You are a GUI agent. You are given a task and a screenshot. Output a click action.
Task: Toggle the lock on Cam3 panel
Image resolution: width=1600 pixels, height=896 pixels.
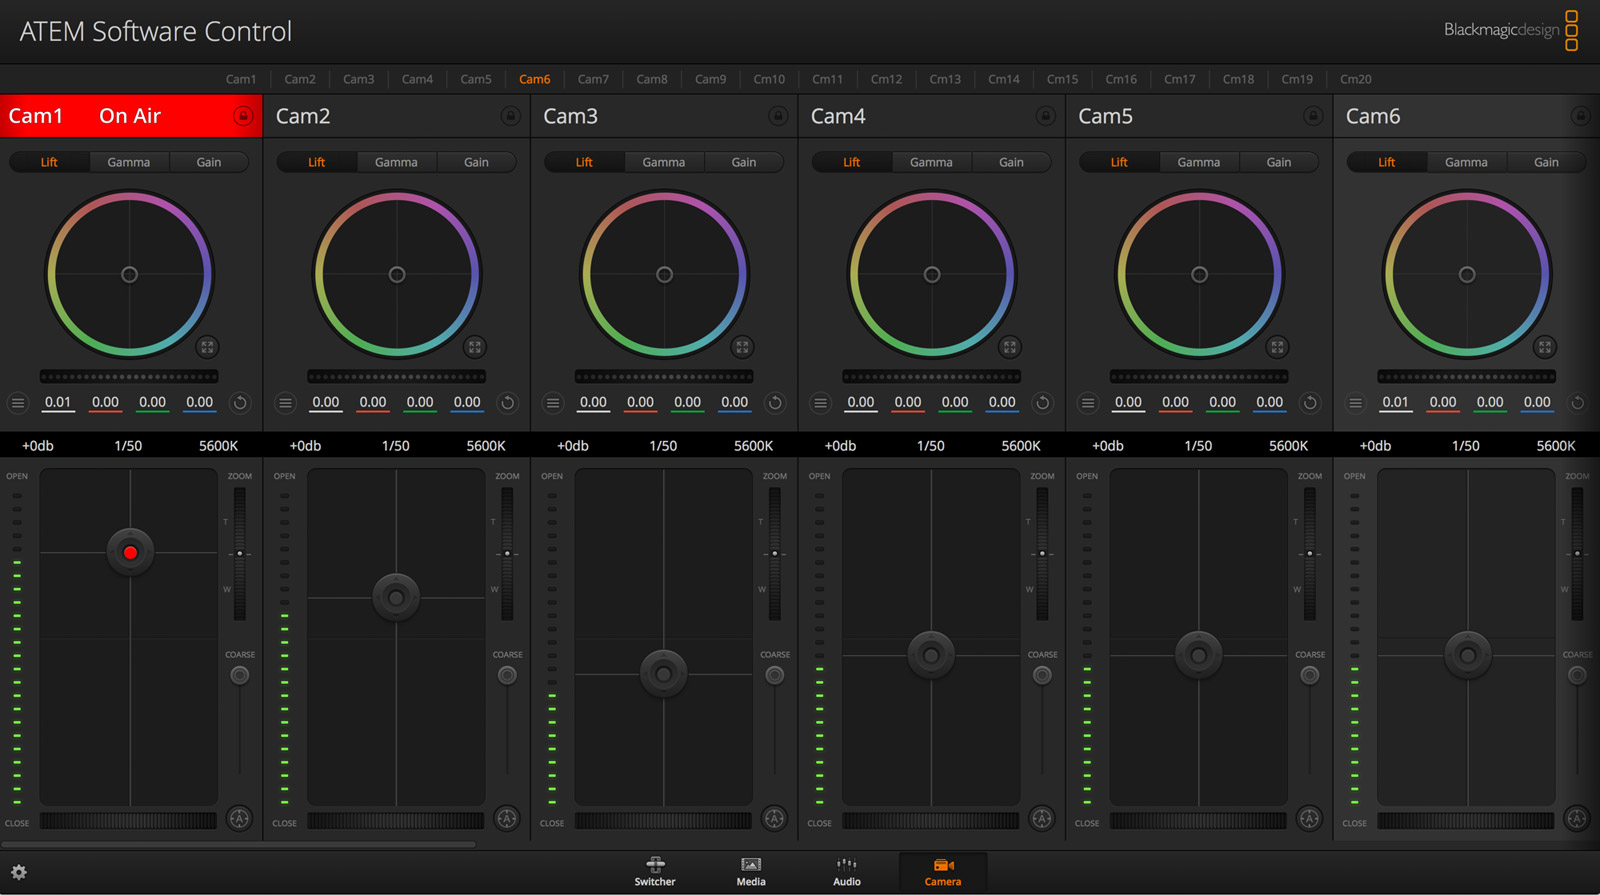pyautogui.click(x=778, y=116)
